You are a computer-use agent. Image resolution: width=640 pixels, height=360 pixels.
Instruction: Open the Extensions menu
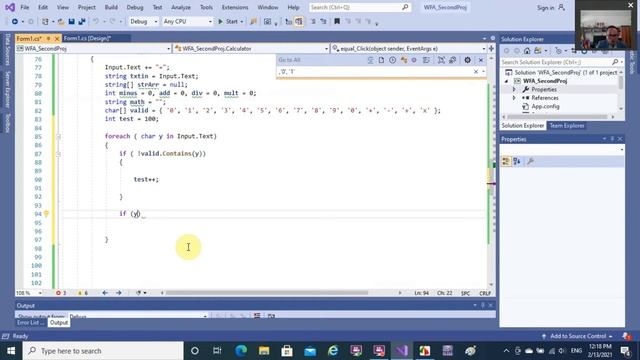click(235, 7)
